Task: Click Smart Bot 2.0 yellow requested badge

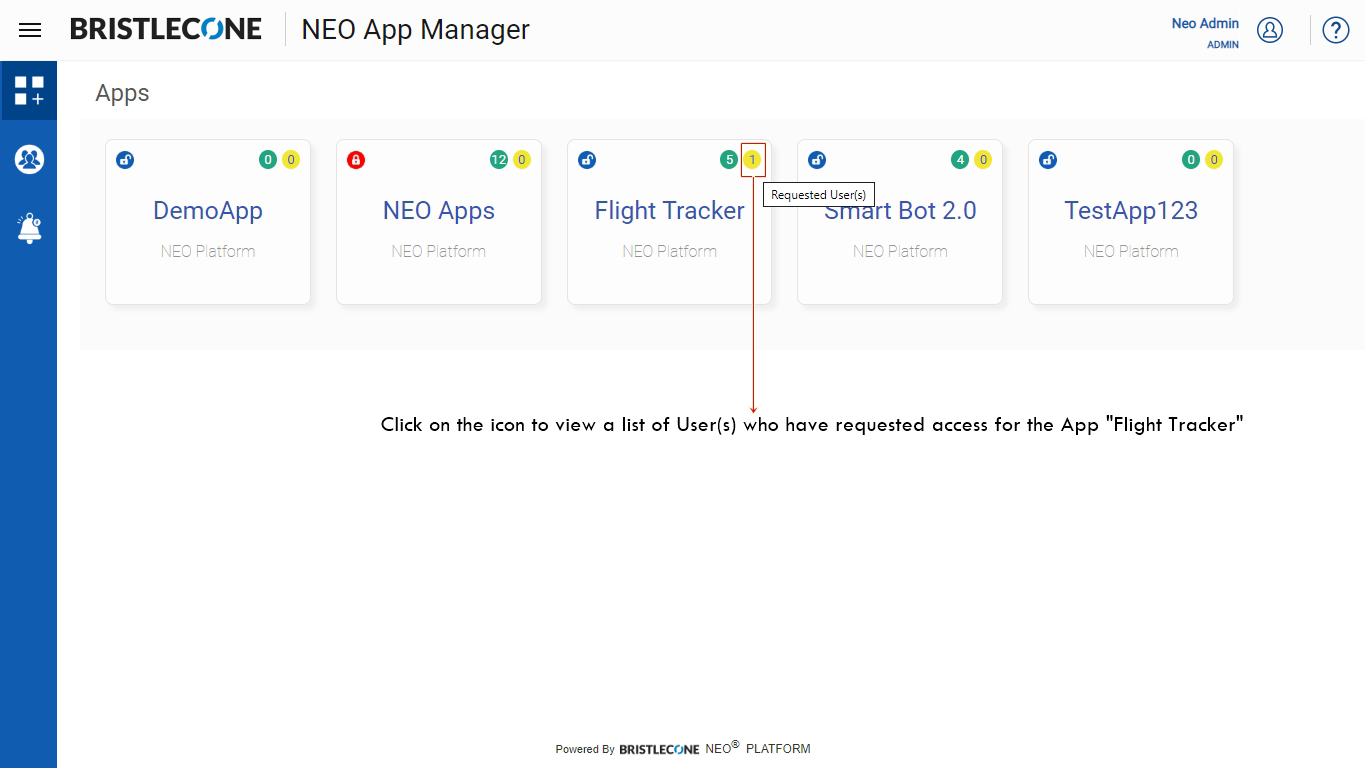Action: coord(983,160)
